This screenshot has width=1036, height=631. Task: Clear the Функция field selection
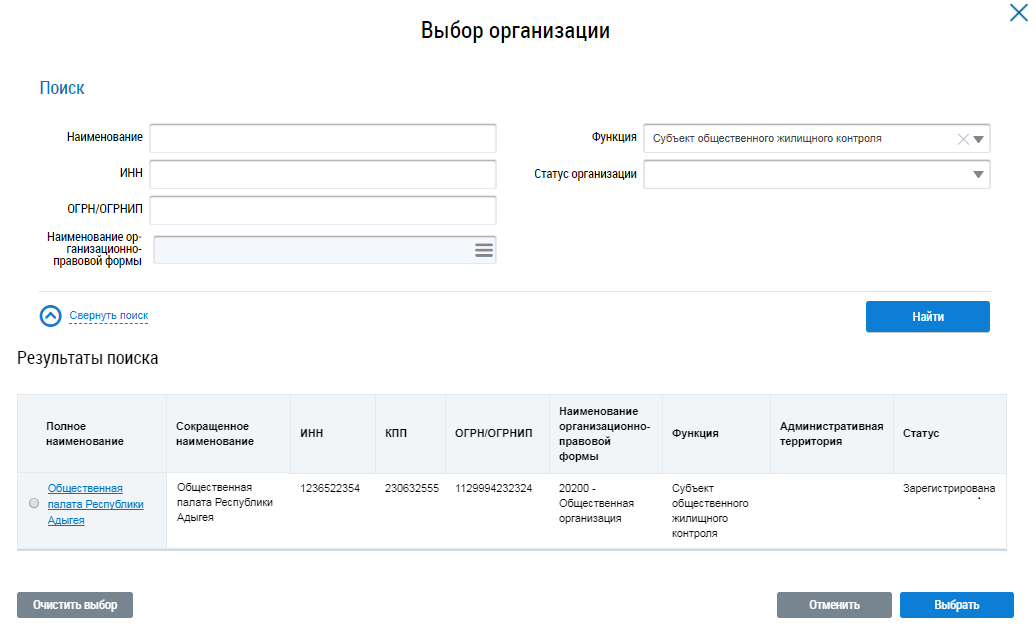point(963,140)
